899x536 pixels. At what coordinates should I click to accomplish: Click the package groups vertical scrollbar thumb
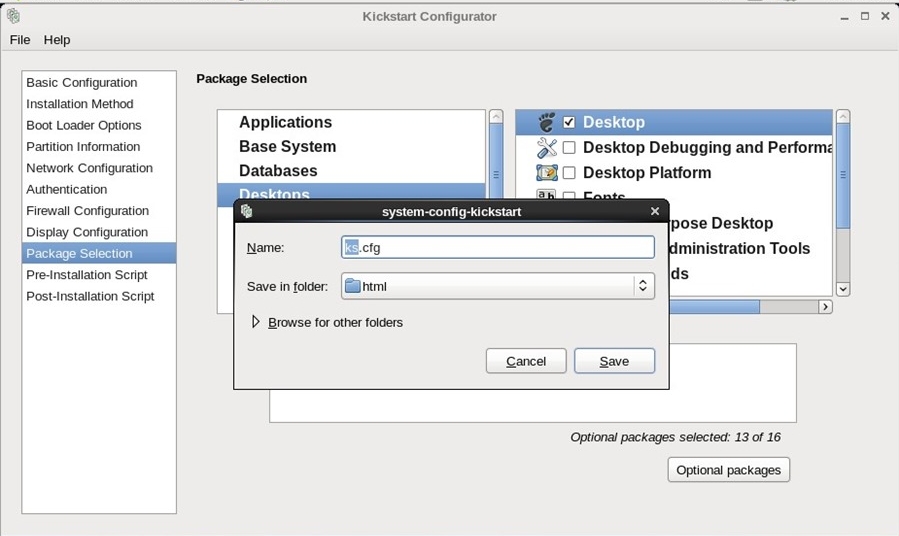click(842, 175)
